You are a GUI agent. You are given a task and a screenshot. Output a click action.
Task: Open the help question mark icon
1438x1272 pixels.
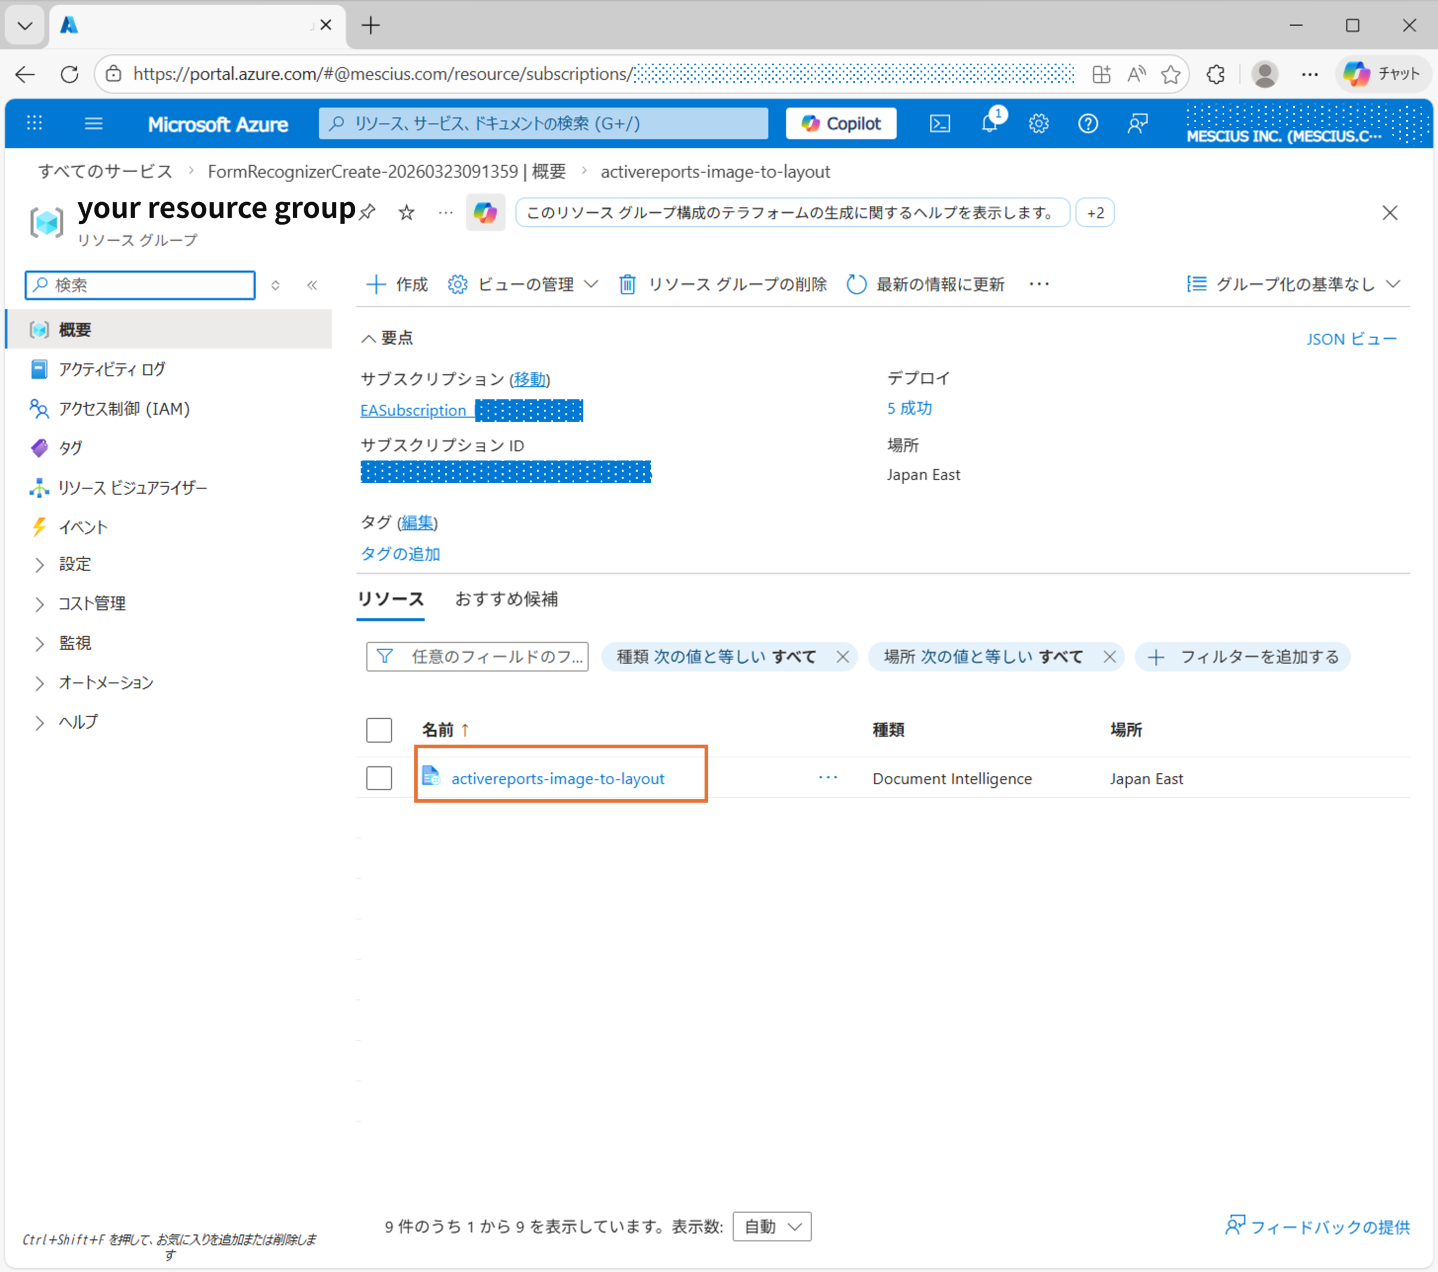click(x=1088, y=123)
